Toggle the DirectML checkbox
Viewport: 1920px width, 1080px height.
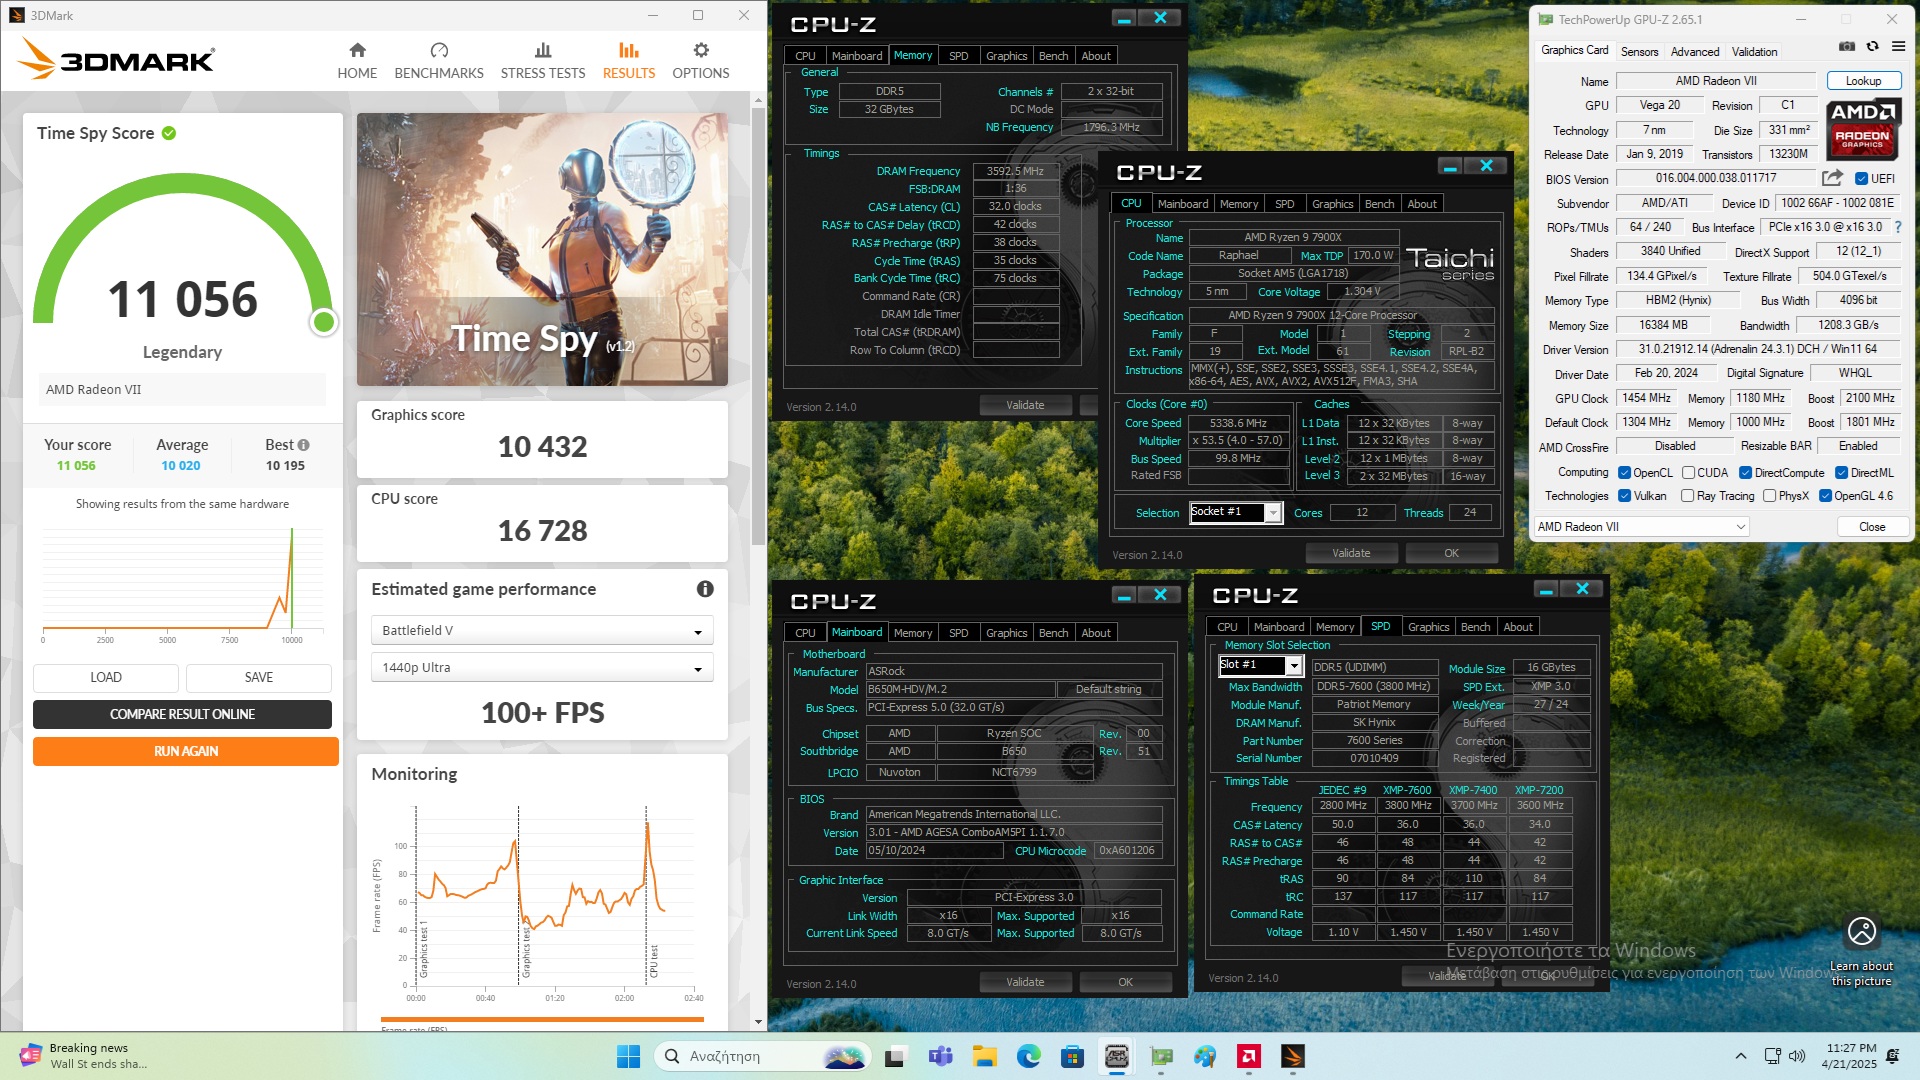coord(1841,473)
